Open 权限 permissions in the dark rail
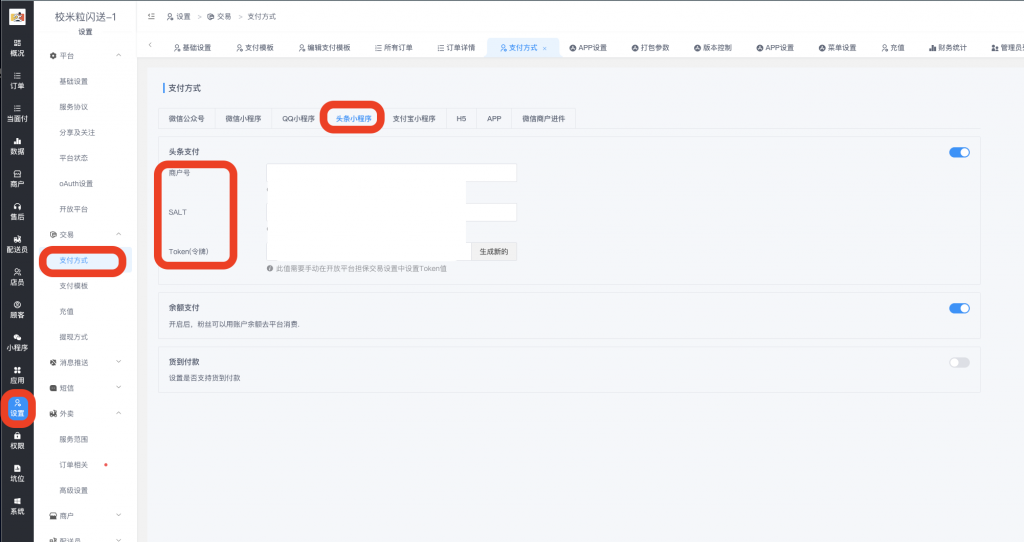The height and width of the screenshot is (542, 1024). 17,440
